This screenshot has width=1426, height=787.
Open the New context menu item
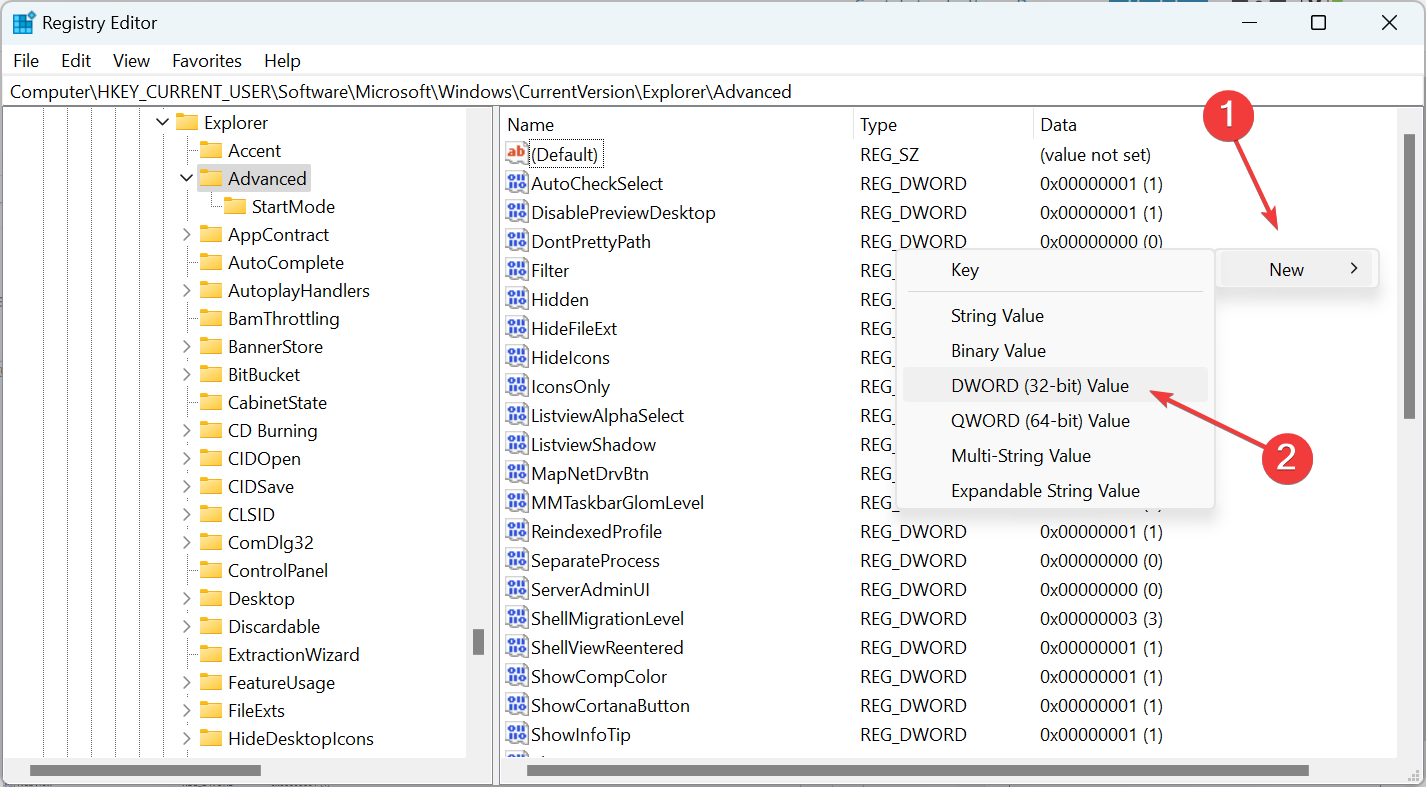[1298, 269]
